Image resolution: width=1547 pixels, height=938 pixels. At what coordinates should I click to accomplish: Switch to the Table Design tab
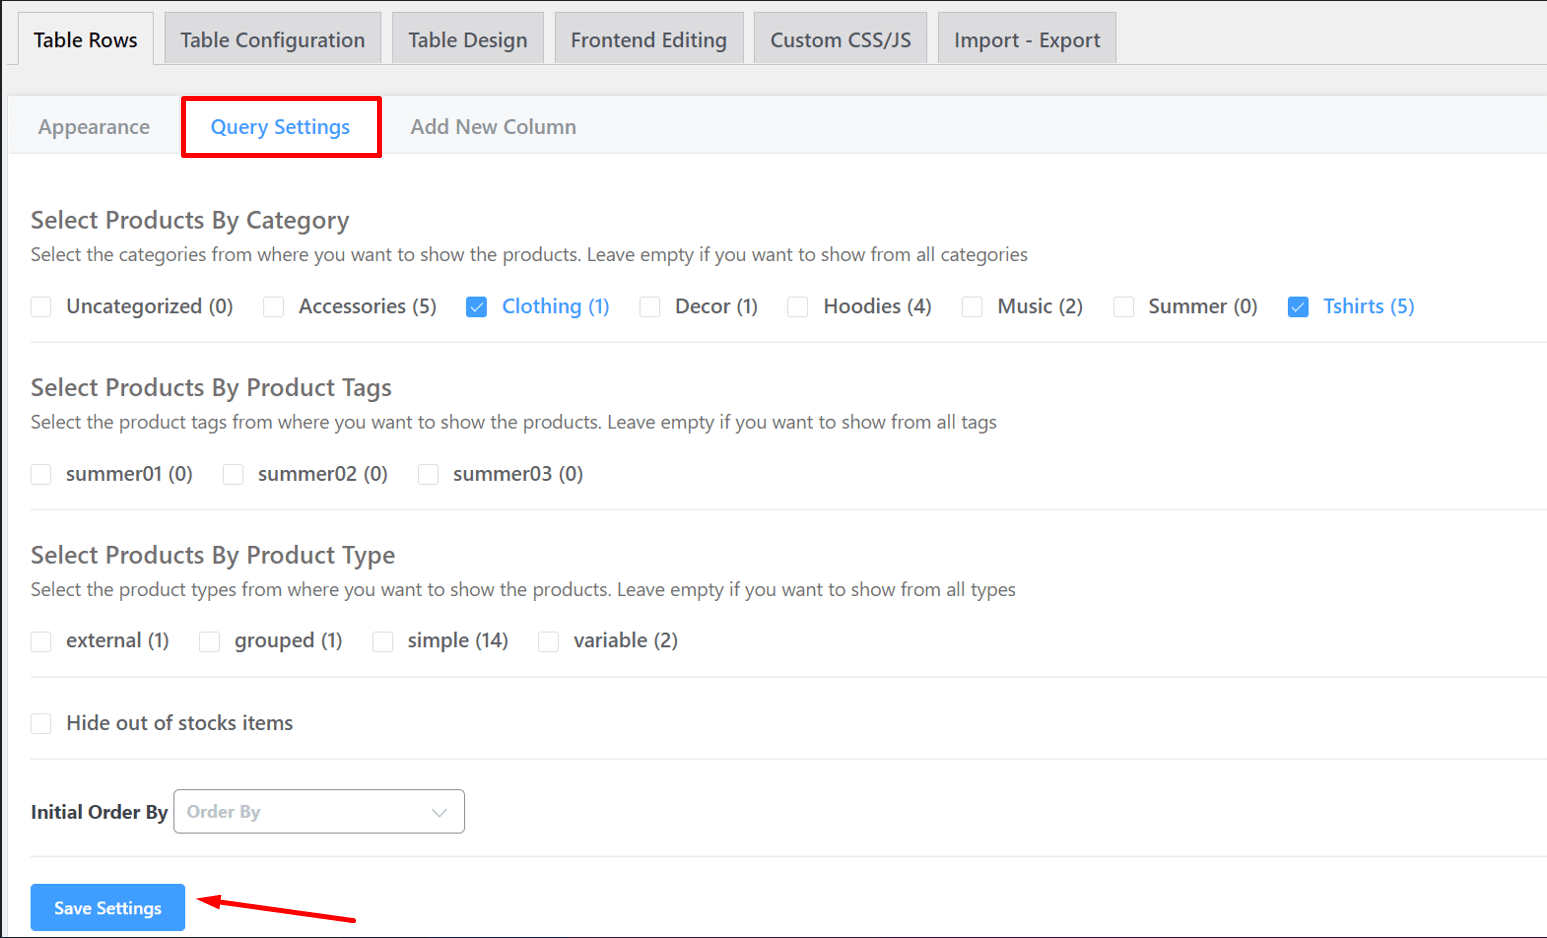(467, 39)
